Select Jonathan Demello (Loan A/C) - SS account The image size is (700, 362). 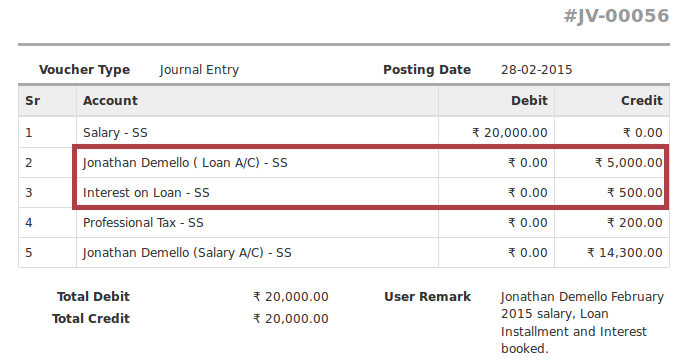click(185, 163)
